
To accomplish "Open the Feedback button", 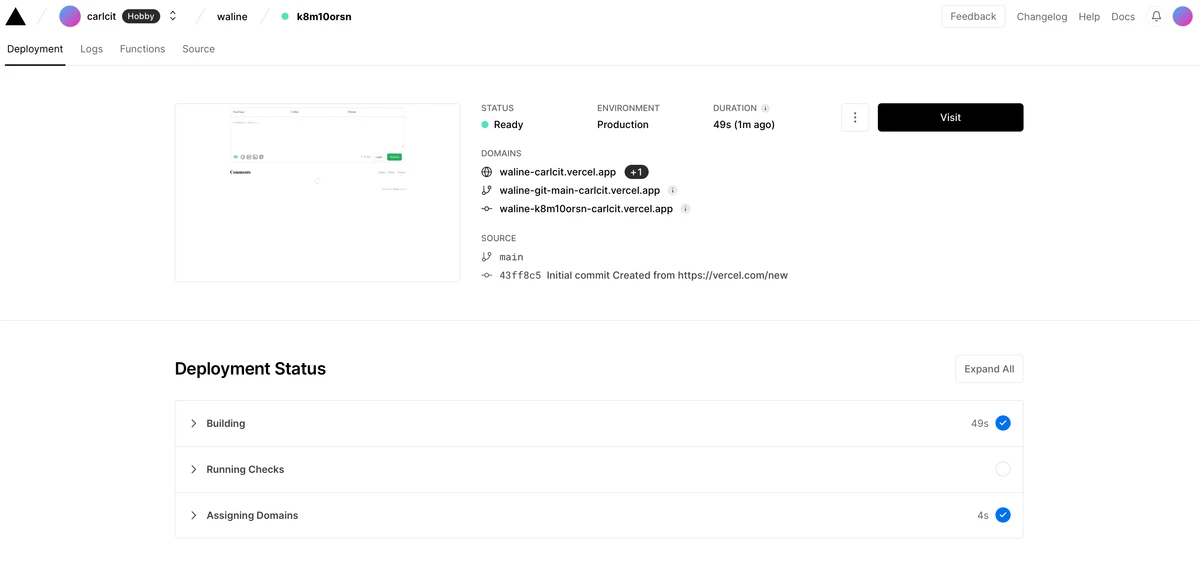I will (973, 16).
